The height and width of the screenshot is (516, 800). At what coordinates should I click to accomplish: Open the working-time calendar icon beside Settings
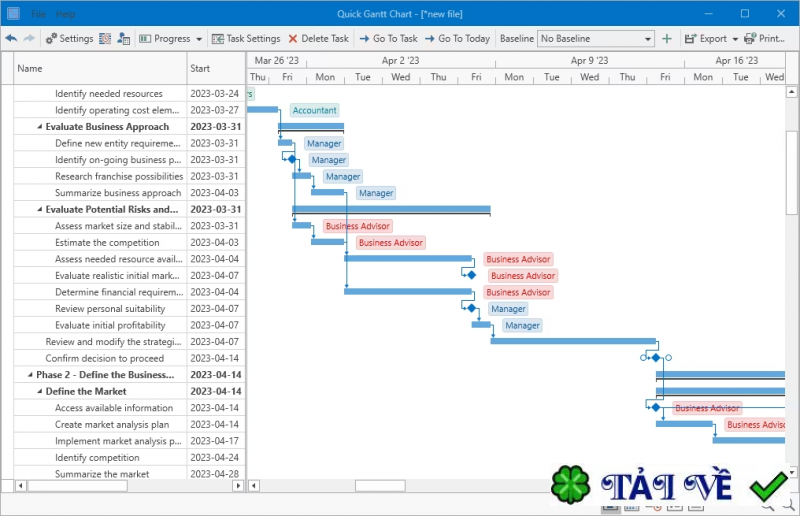click(x=105, y=39)
